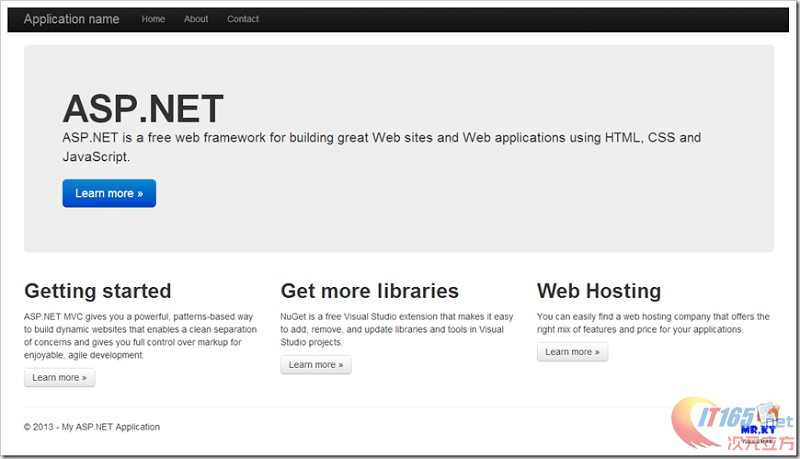Click the Get more libraries heading
Viewport: 800px width, 459px height.
point(369,291)
